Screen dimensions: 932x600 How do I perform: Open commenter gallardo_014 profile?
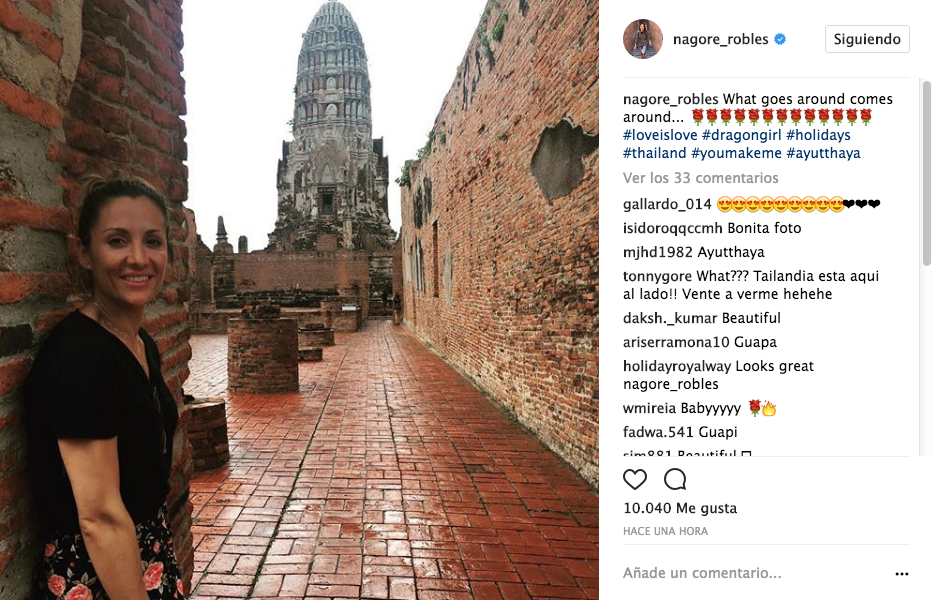click(x=667, y=205)
